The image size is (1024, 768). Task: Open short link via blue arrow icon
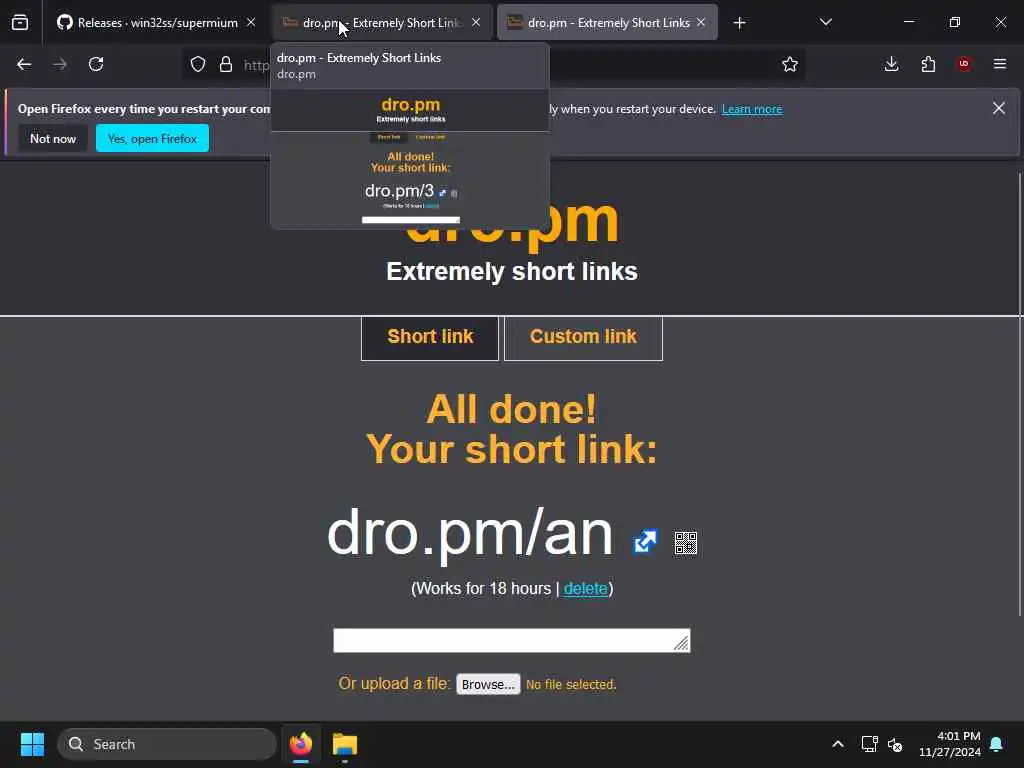[x=645, y=541]
